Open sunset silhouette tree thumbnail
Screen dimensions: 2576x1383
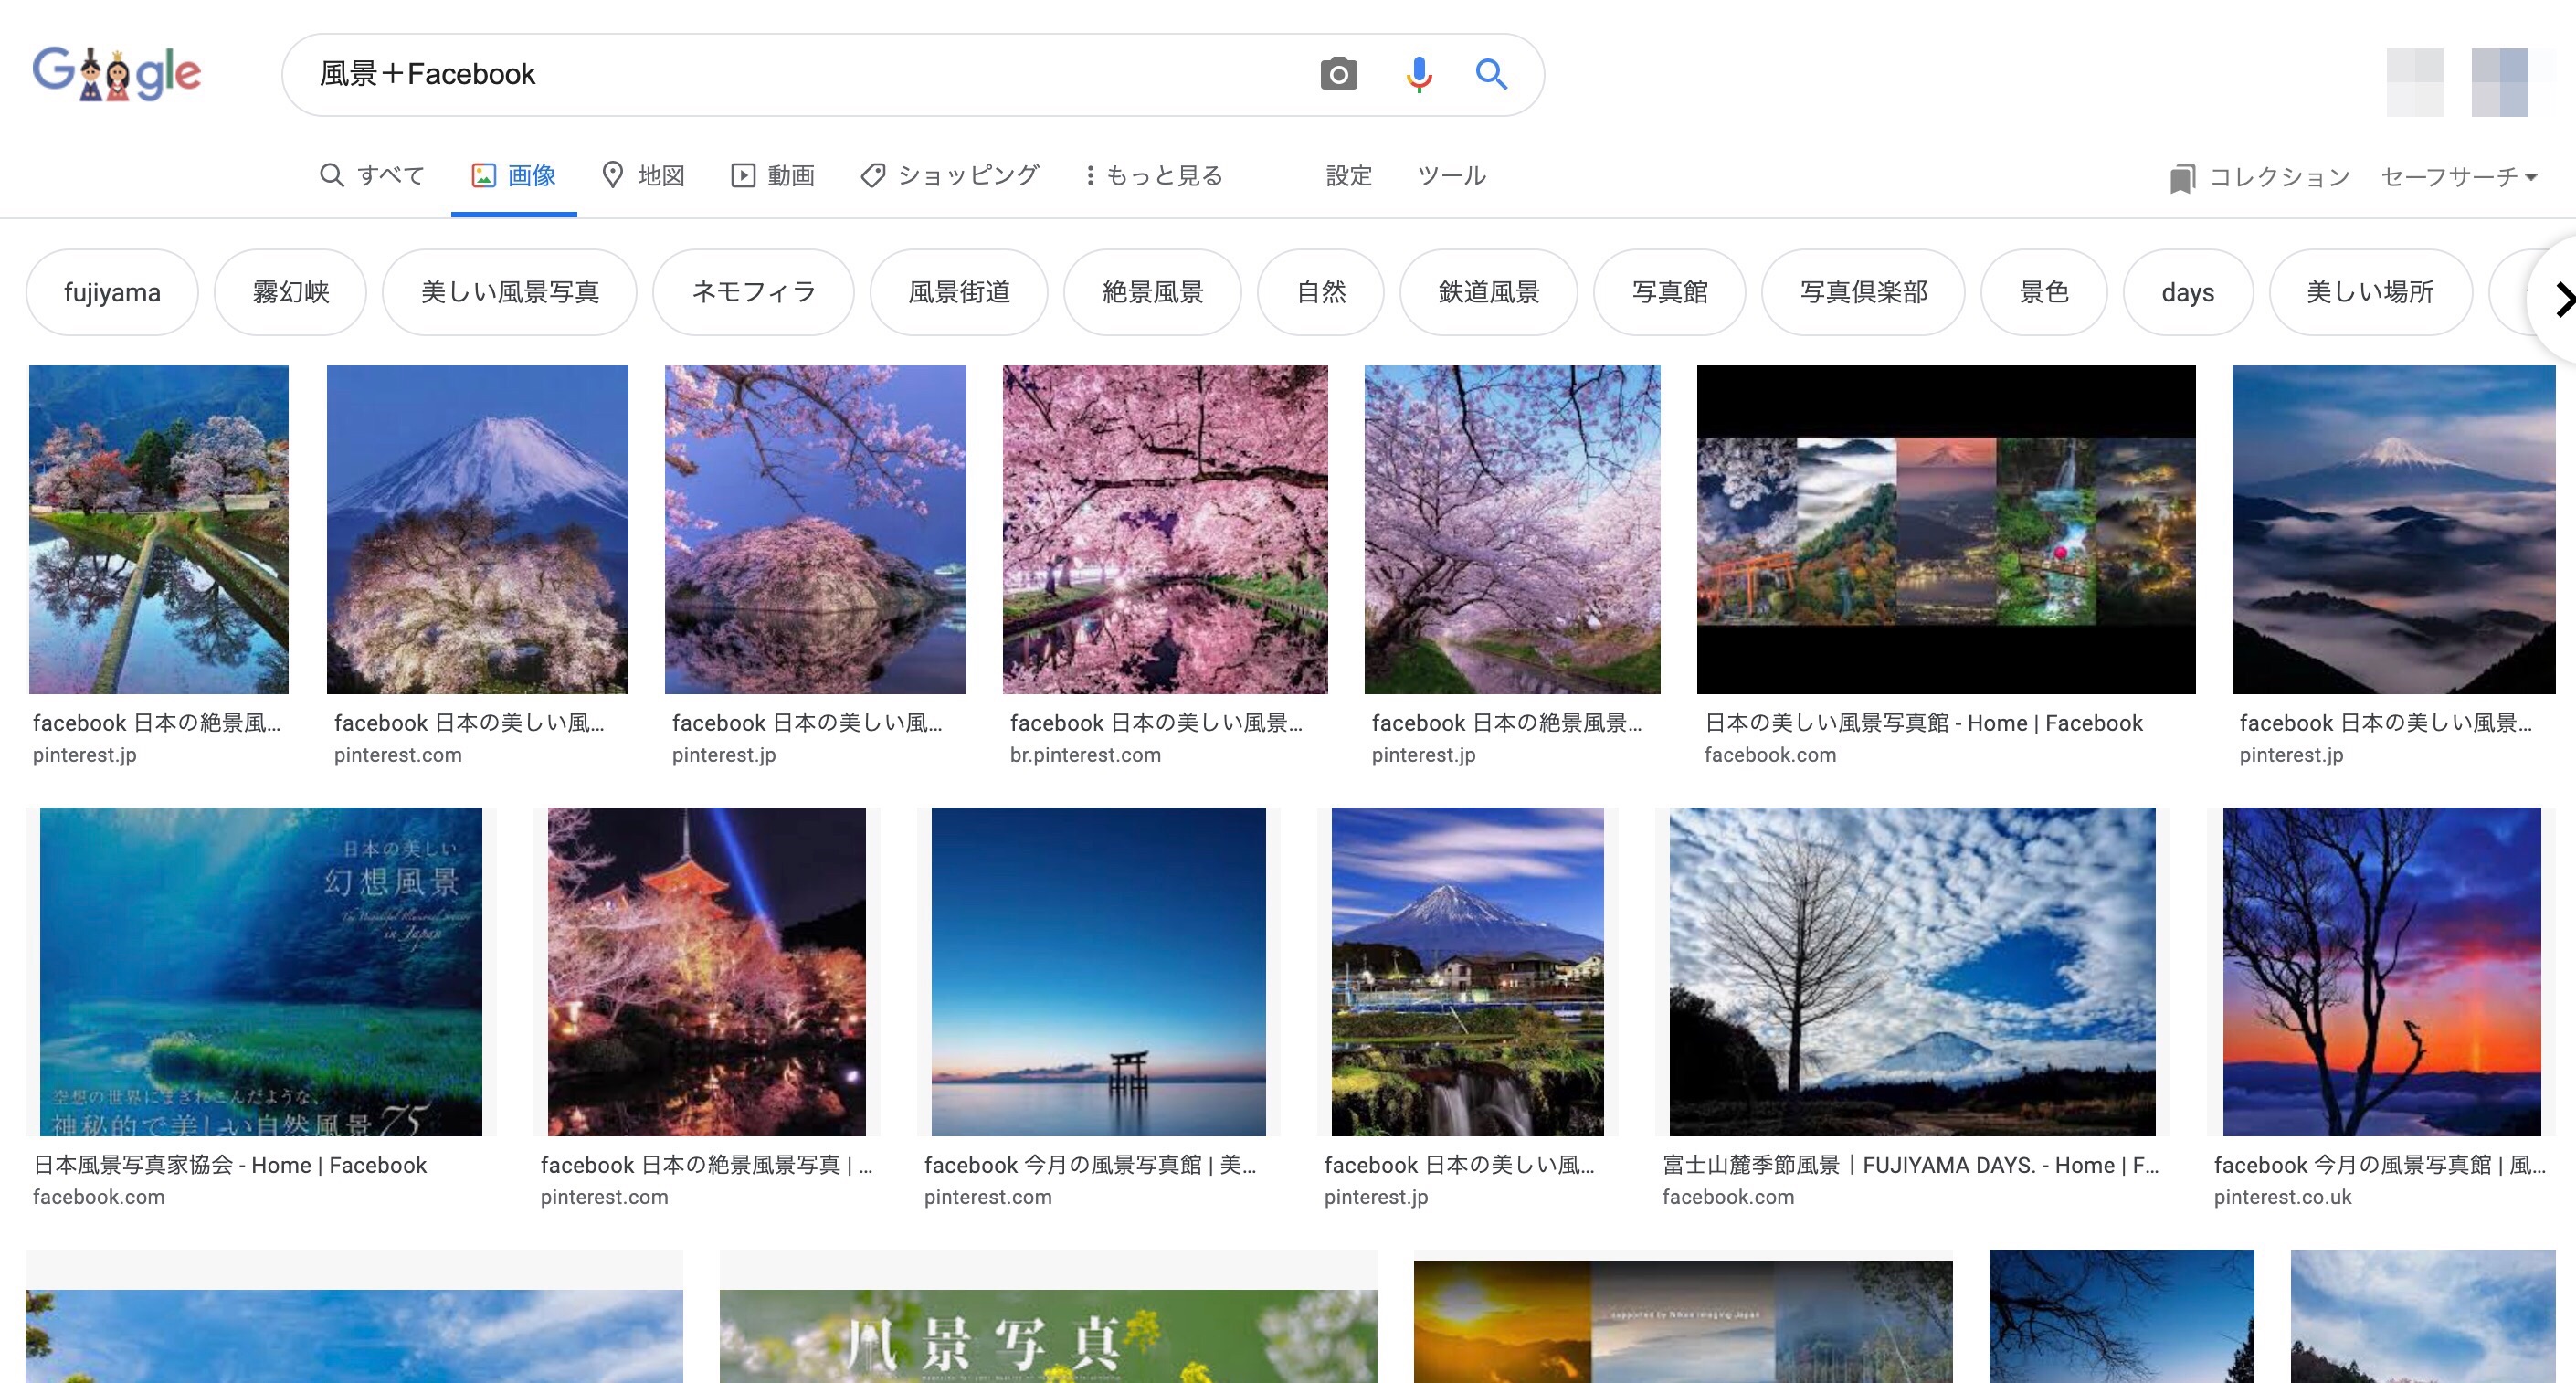pyautogui.click(x=2381, y=971)
